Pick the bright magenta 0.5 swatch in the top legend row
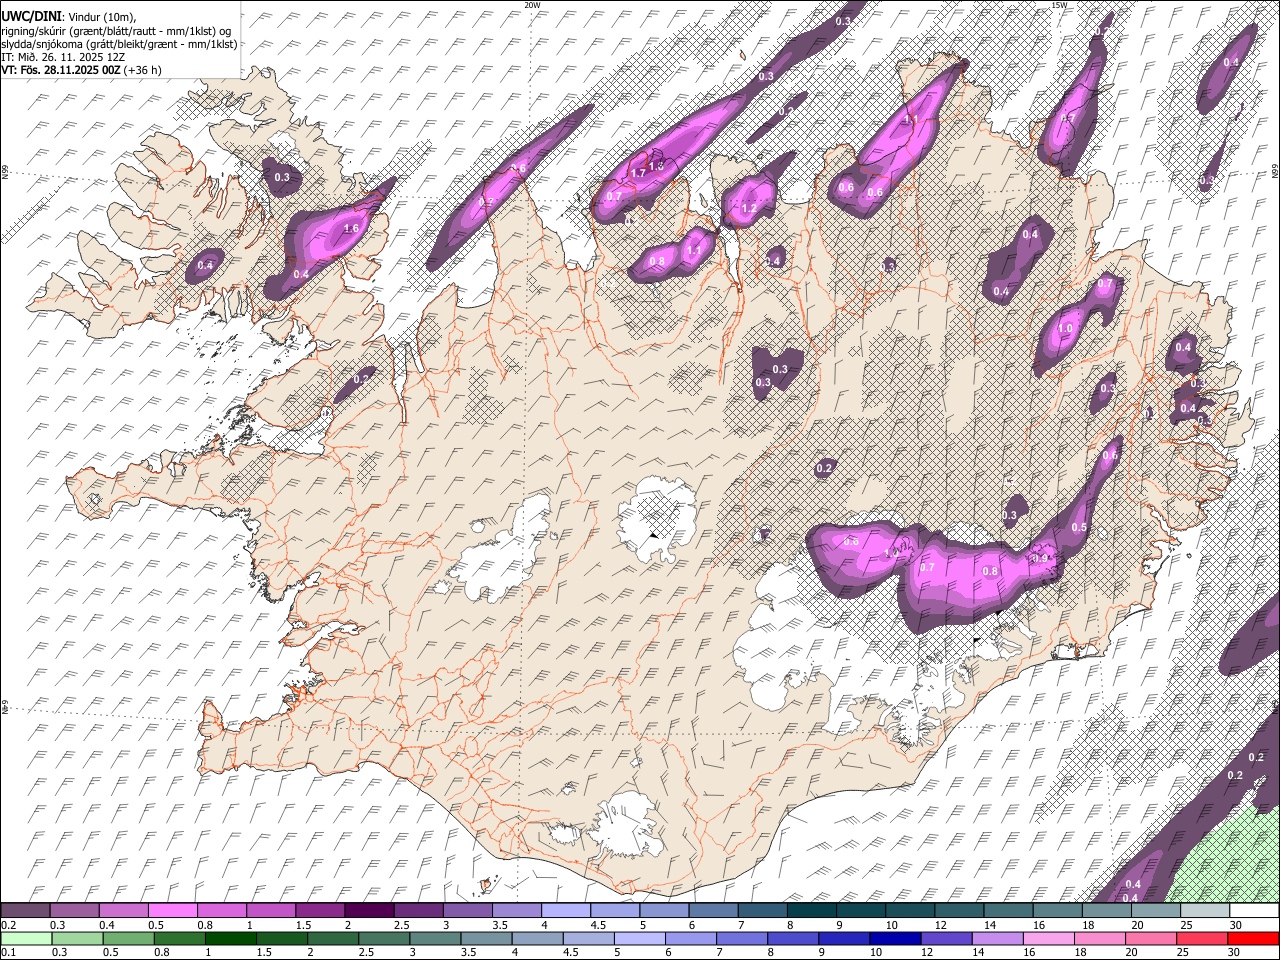This screenshot has height=960, width=1280. pyautogui.click(x=172, y=911)
